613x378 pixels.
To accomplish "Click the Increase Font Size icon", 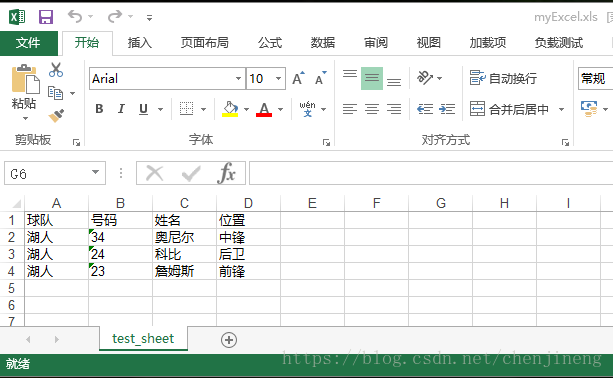I will pos(299,79).
